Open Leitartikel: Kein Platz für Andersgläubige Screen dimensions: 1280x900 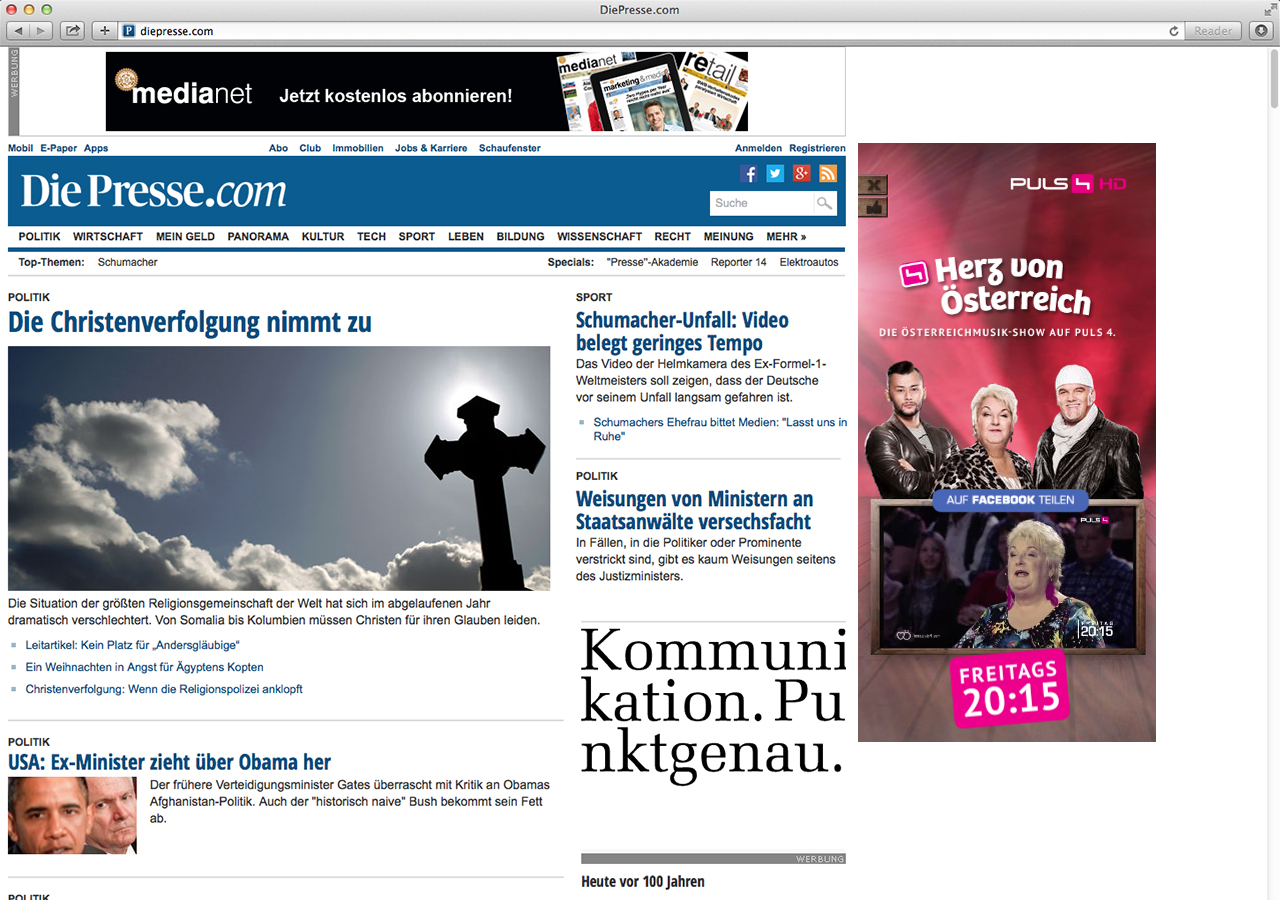pyautogui.click(x=133, y=645)
